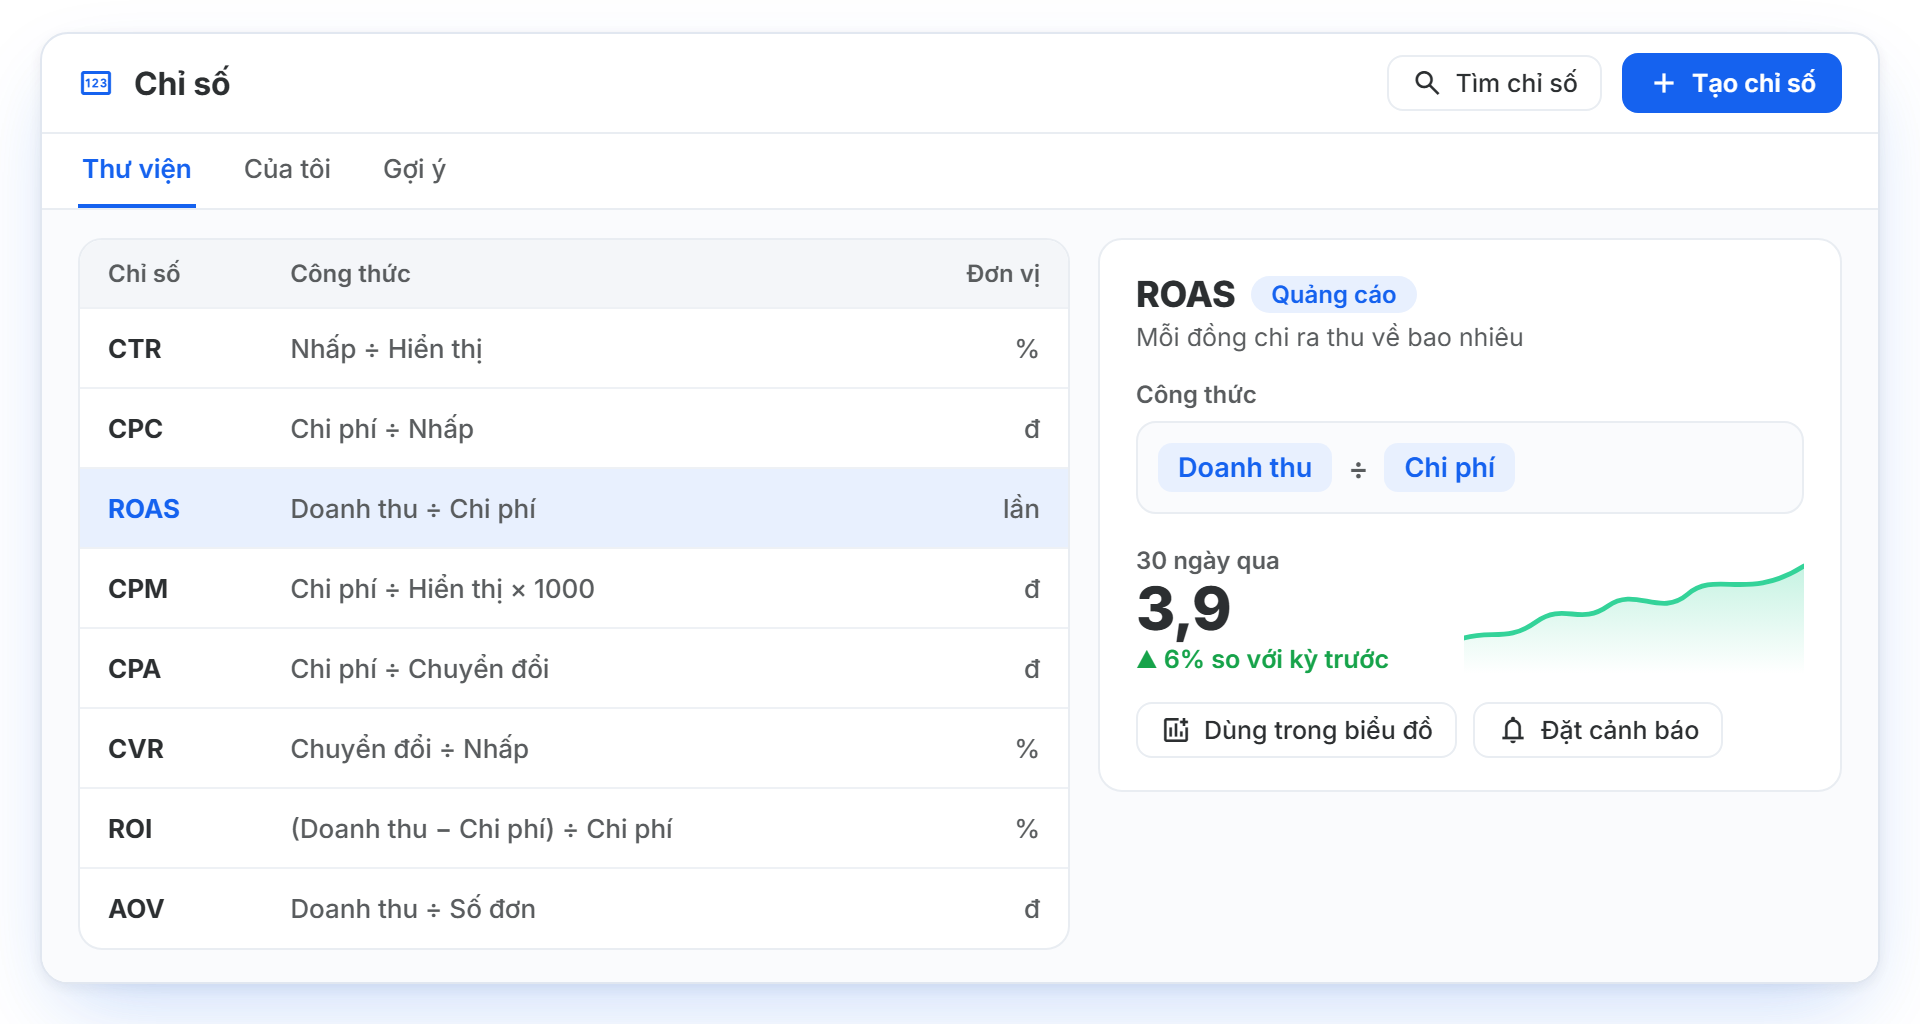Click the Công thức column header

(350, 274)
